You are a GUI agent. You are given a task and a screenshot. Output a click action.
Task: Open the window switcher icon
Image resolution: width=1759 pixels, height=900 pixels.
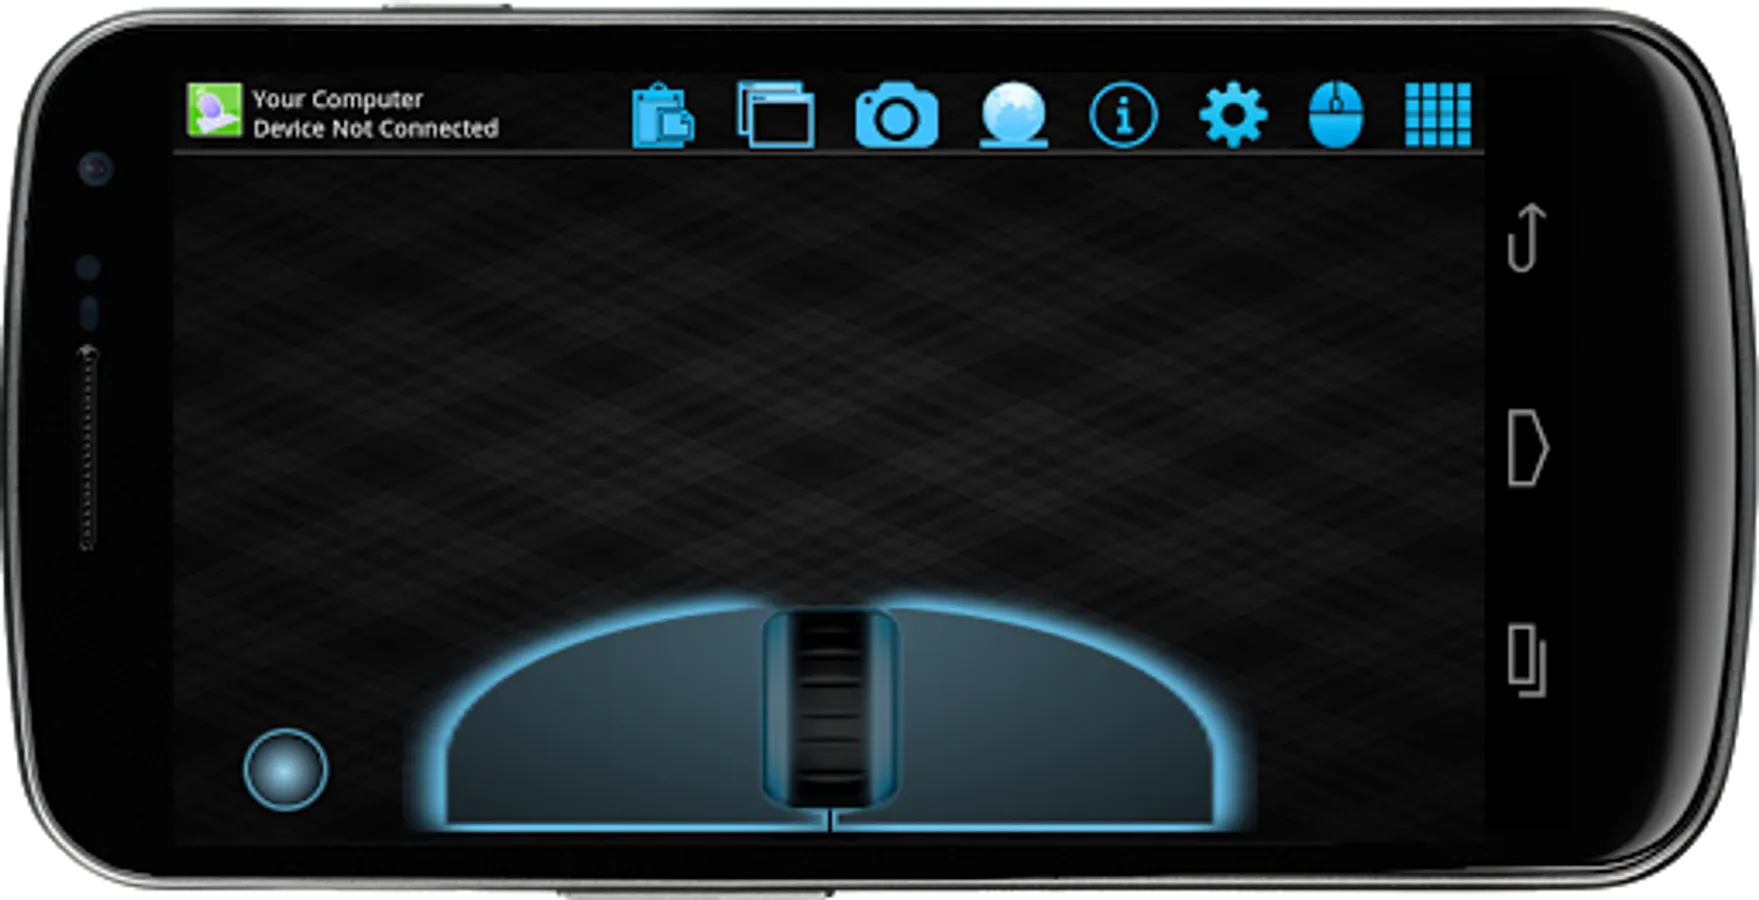[x=775, y=115]
